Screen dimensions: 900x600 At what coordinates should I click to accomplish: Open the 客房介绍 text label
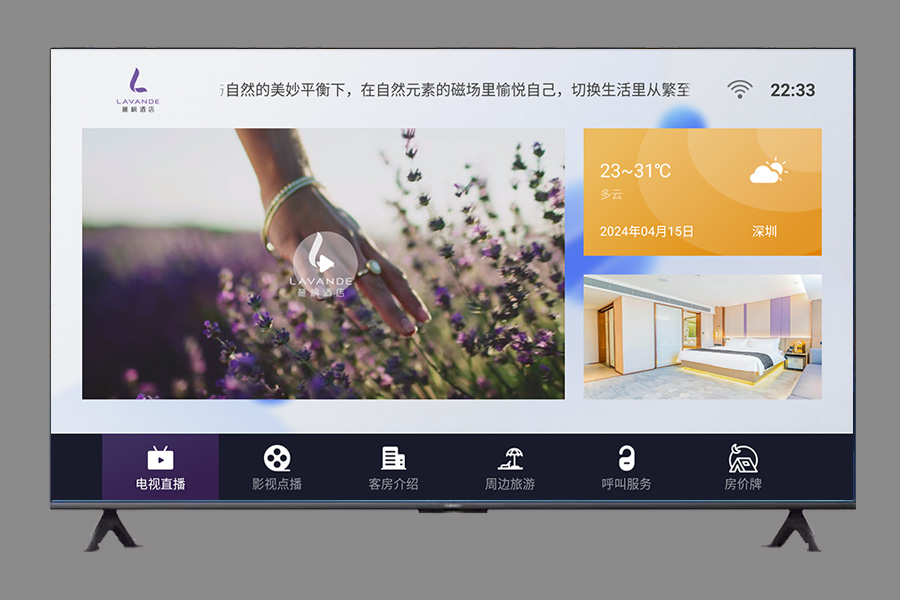pyautogui.click(x=393, y=484)
